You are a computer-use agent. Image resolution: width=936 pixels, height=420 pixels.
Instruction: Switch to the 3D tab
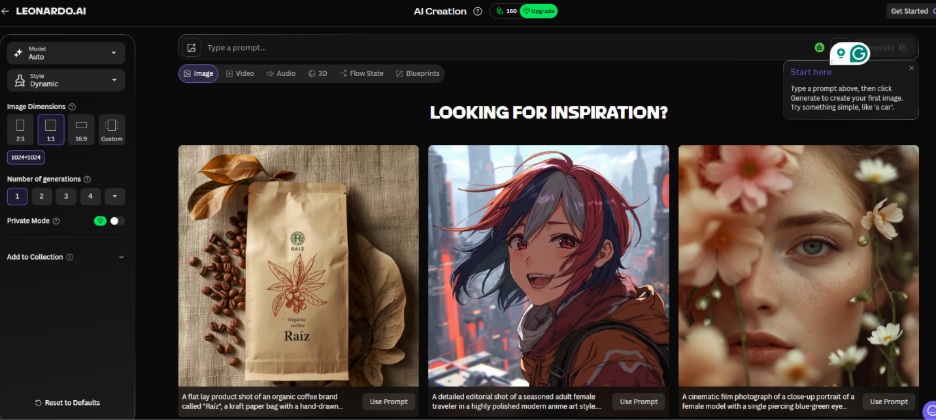(318, 73)
